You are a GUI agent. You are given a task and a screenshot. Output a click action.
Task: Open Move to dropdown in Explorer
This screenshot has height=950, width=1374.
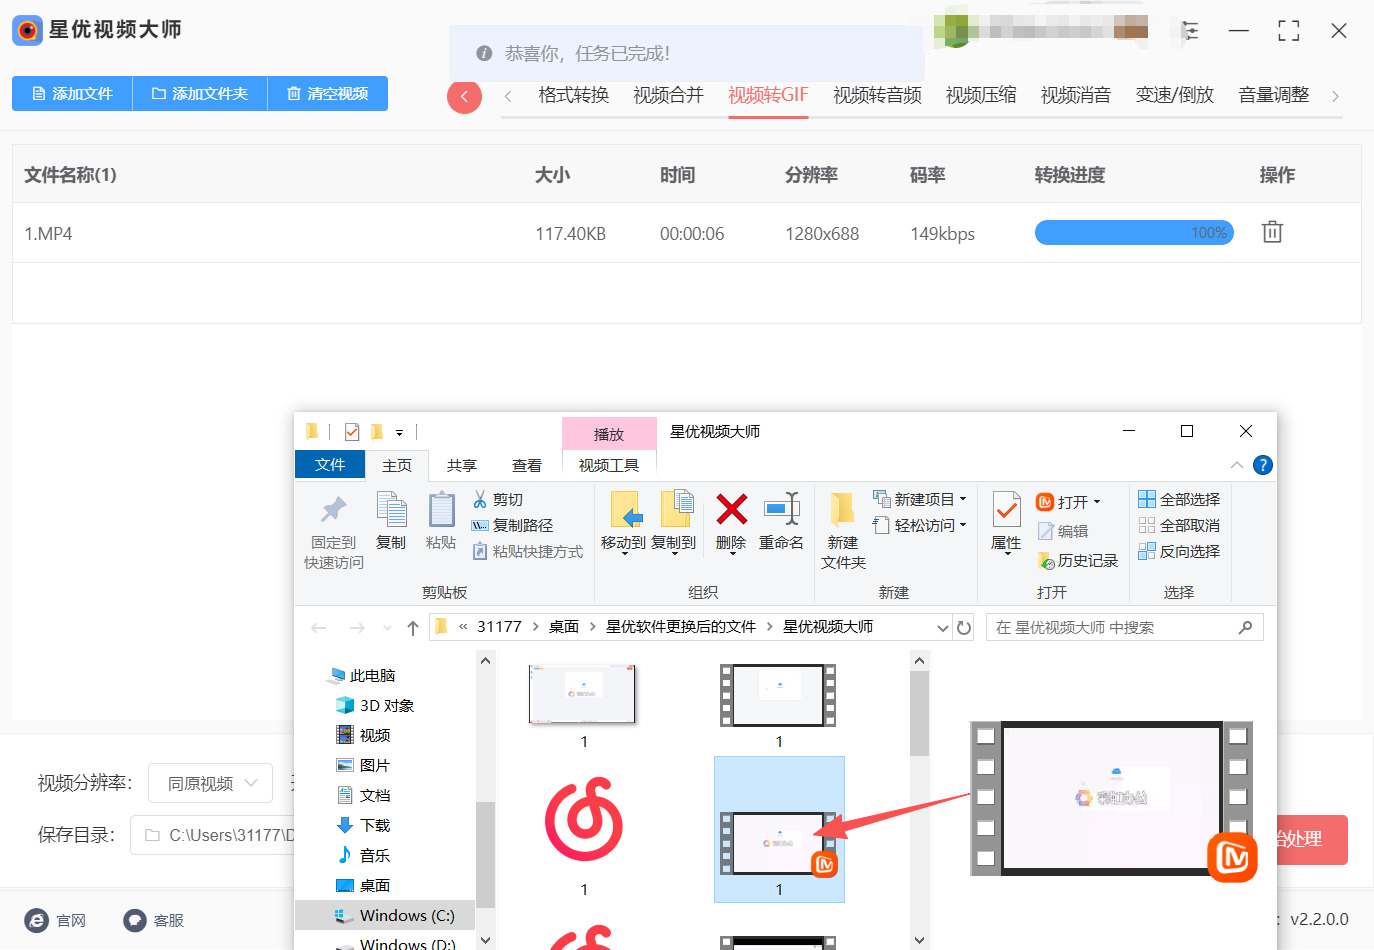(x=623, y=524)
